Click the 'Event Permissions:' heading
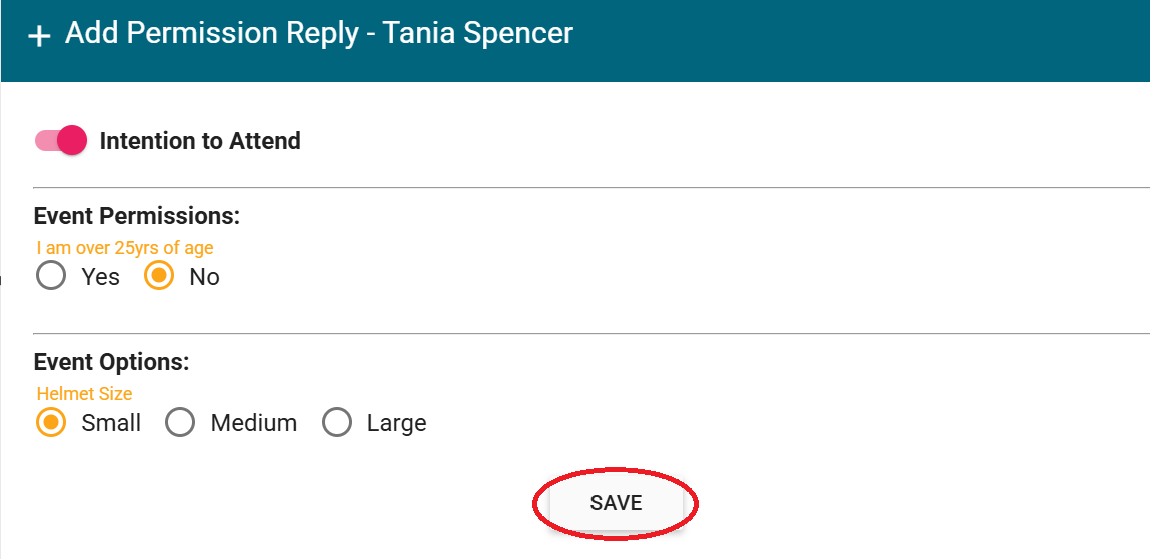The image size is (1150, 559). coord(137,216)
